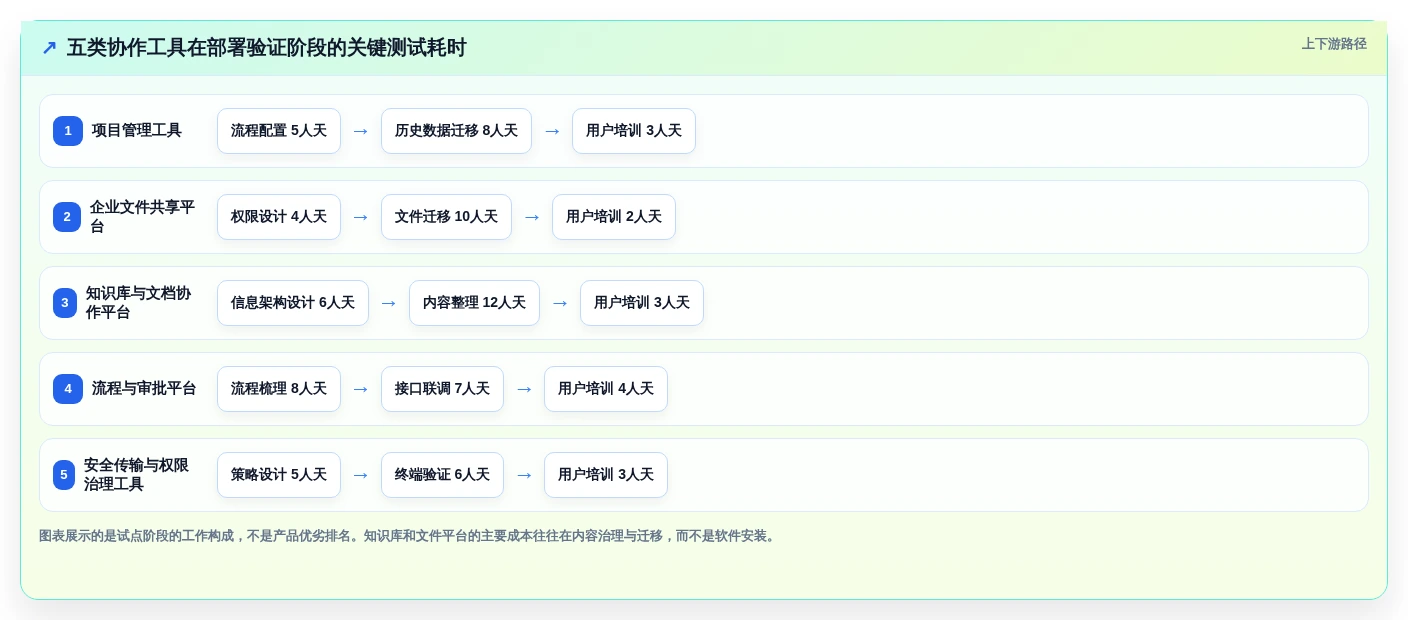Click number badge 1 for 项目管理工具
This screenshot has width=1408, height=620.
point(68,131)
